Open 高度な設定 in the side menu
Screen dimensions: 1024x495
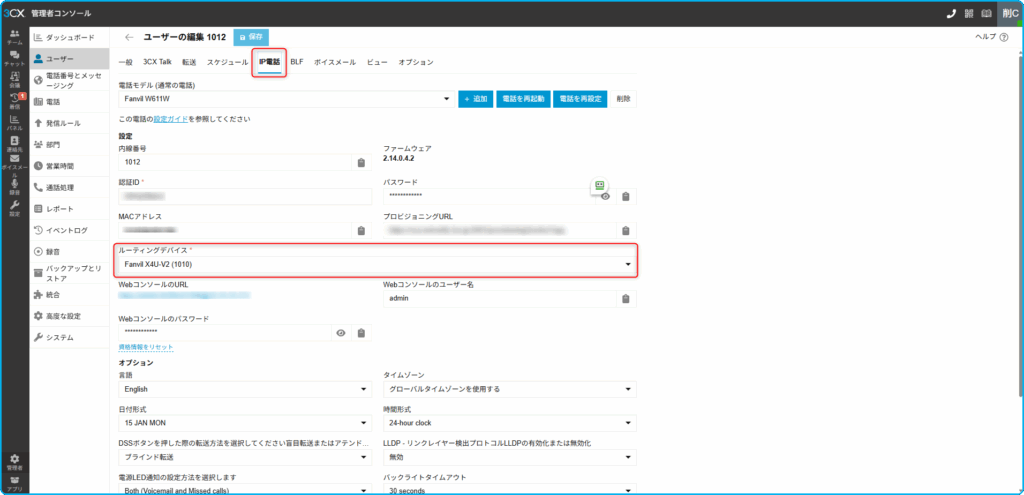69,316
